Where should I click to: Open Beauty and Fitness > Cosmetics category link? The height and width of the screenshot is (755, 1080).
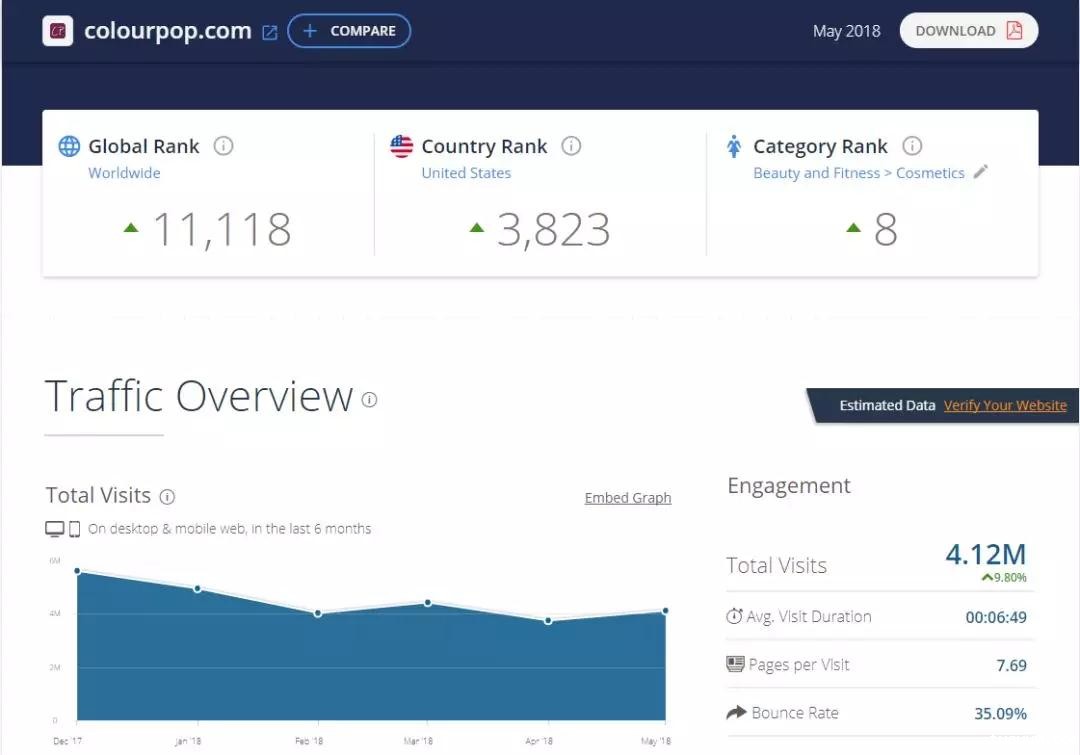pos(858,173)
